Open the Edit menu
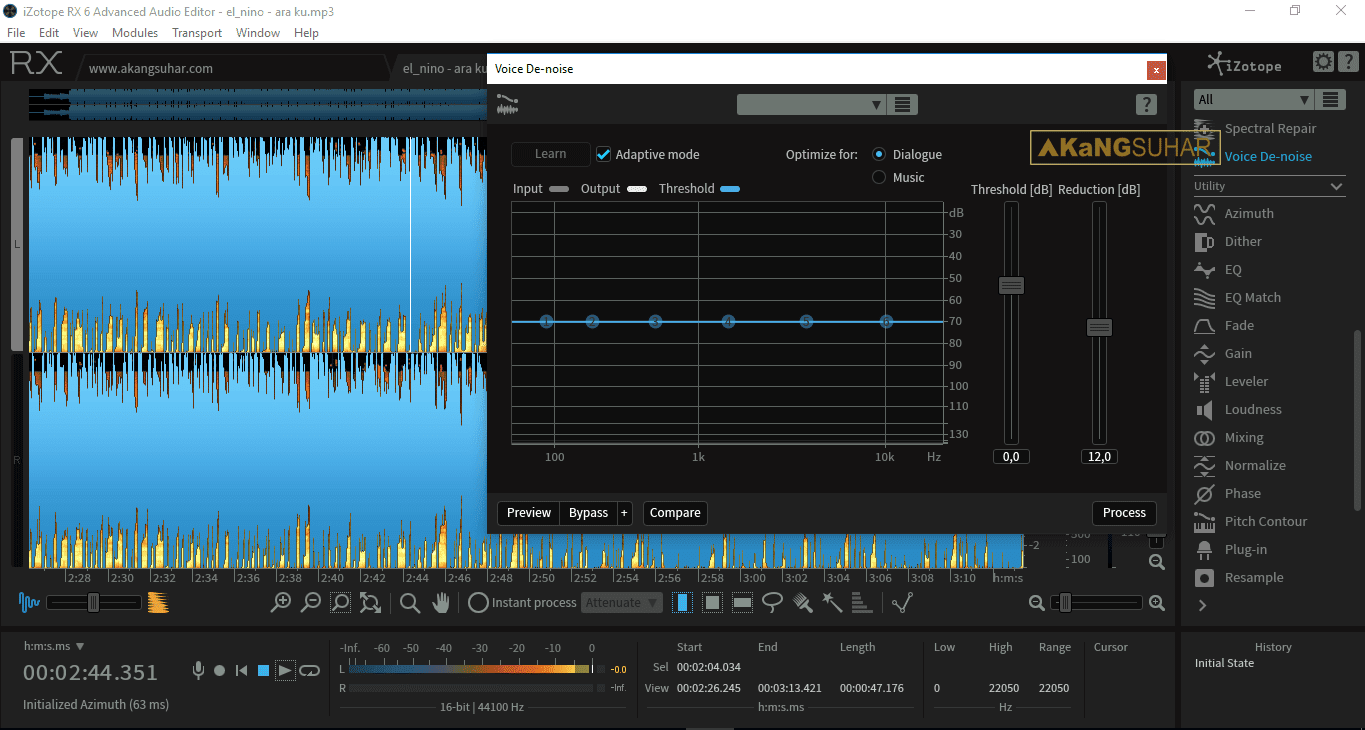The image size is (1365, 730). [x=49, y=33]
